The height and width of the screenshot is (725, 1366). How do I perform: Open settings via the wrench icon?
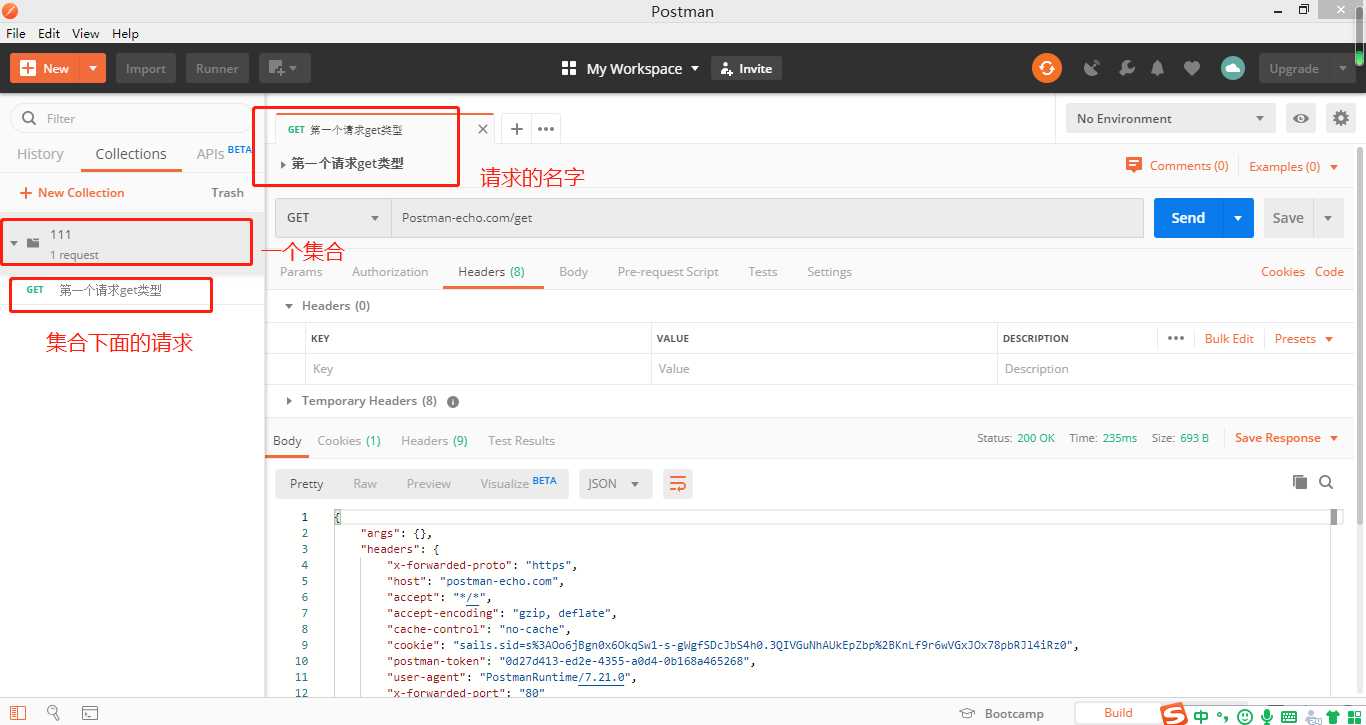click(1126, 68)
